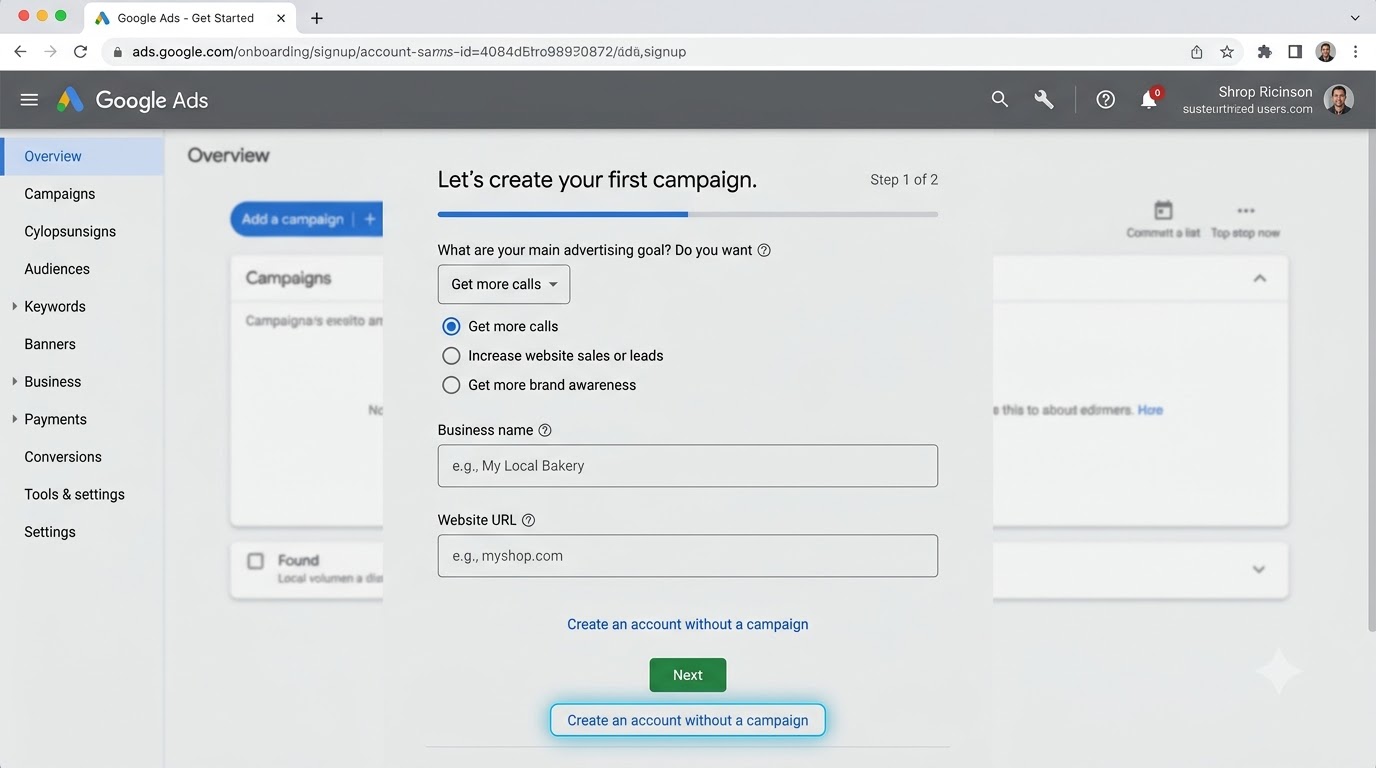The image size is (1376, 768).
Task: Click the highlighted Create an account without a campaign button
Action: 688,720
